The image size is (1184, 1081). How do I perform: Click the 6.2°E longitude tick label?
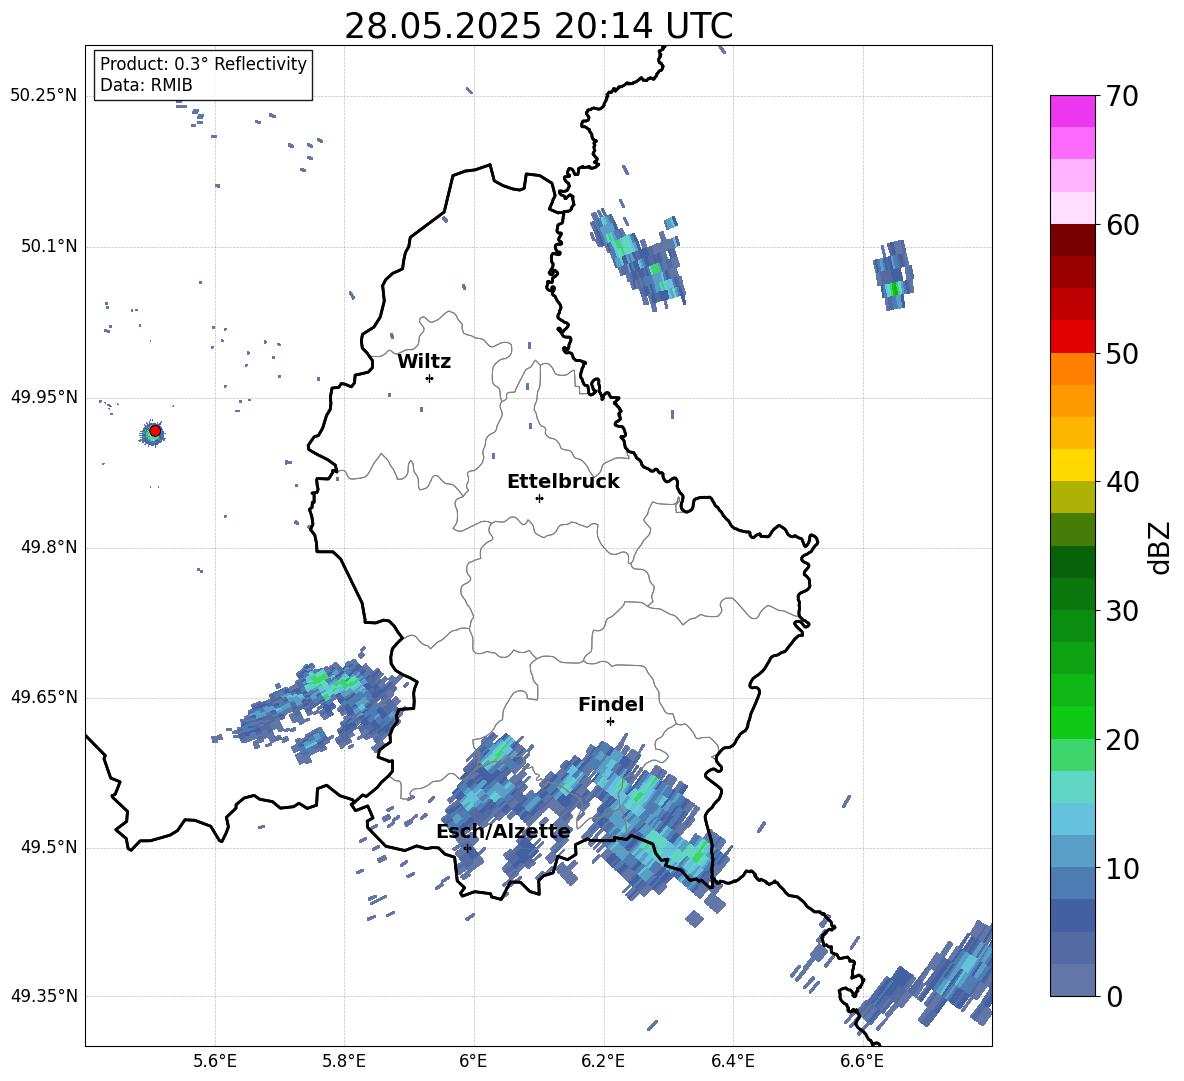pos(603,1061)
